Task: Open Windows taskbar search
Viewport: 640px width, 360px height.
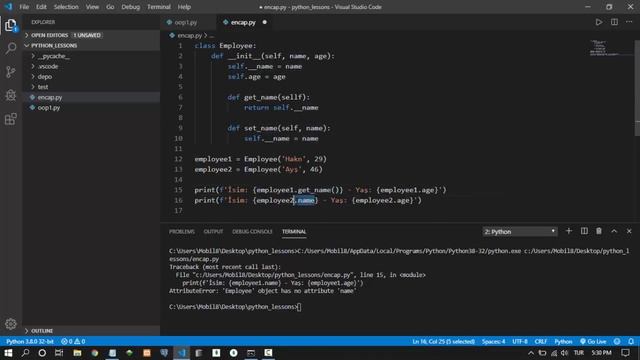Action: 25,353
